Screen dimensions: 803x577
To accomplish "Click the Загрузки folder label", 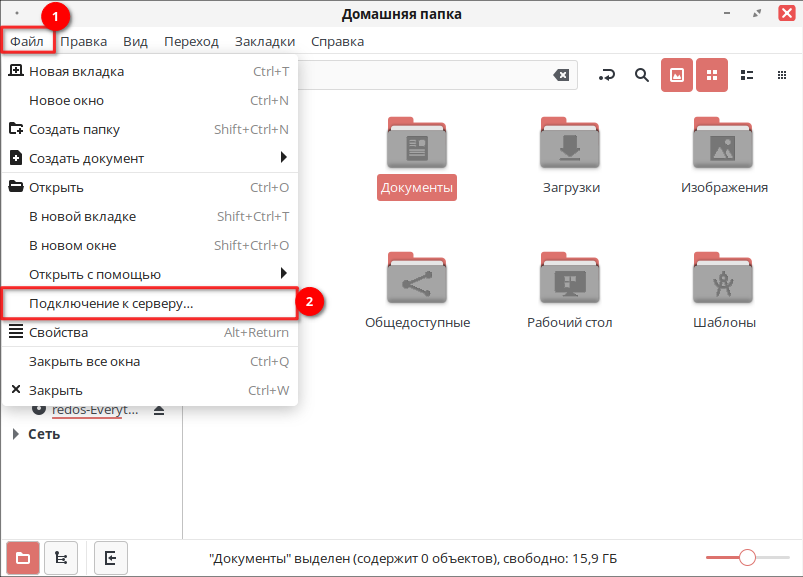I will [571, 187].
